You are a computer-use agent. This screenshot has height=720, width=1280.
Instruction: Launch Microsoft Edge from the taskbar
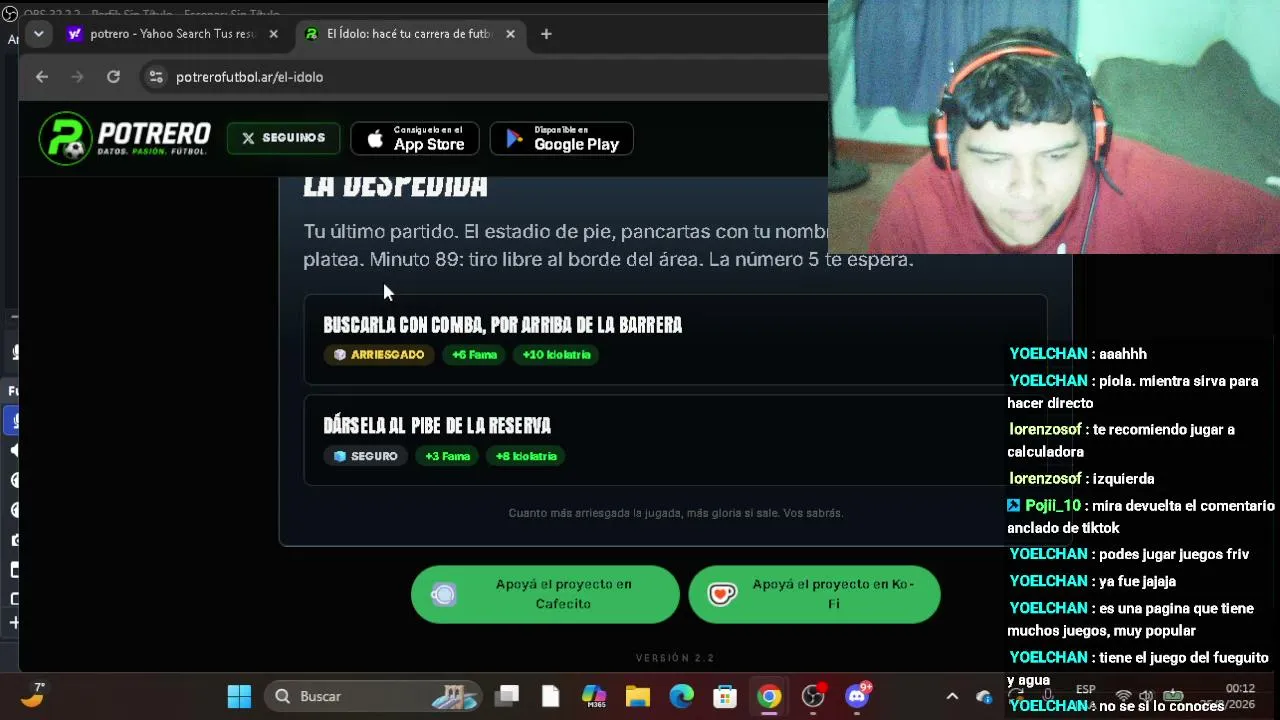(682, 696)
